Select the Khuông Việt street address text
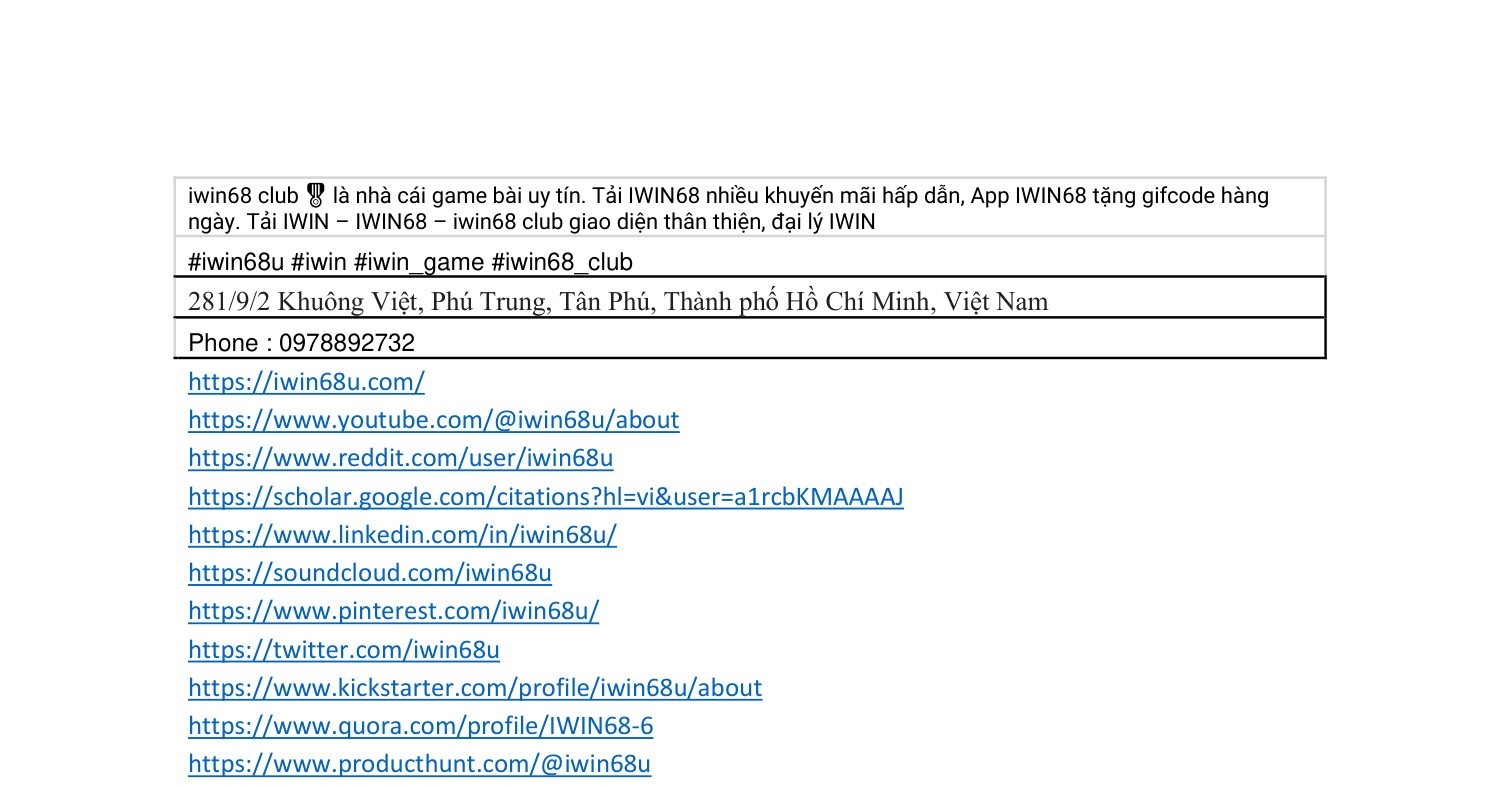Image resolution: width=1500 pixels, height=785 pixels. click(x=618, y=300)
